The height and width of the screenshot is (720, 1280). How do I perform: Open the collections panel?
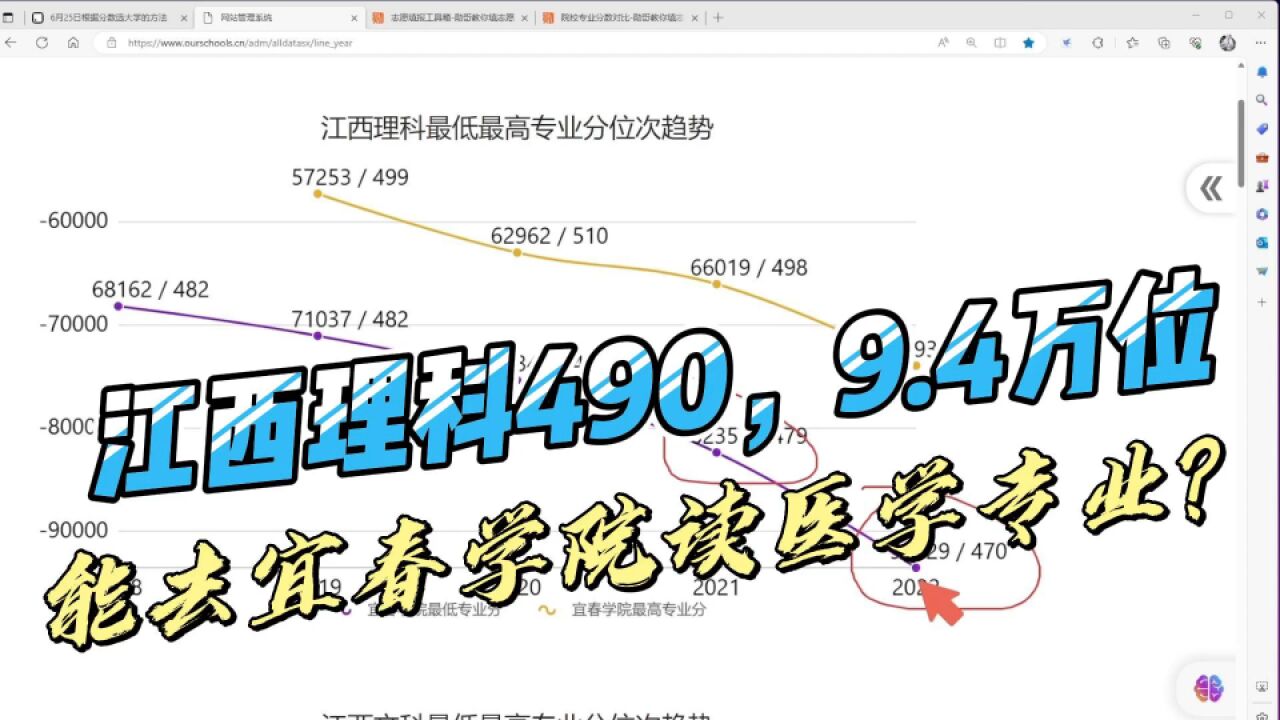1164,43
